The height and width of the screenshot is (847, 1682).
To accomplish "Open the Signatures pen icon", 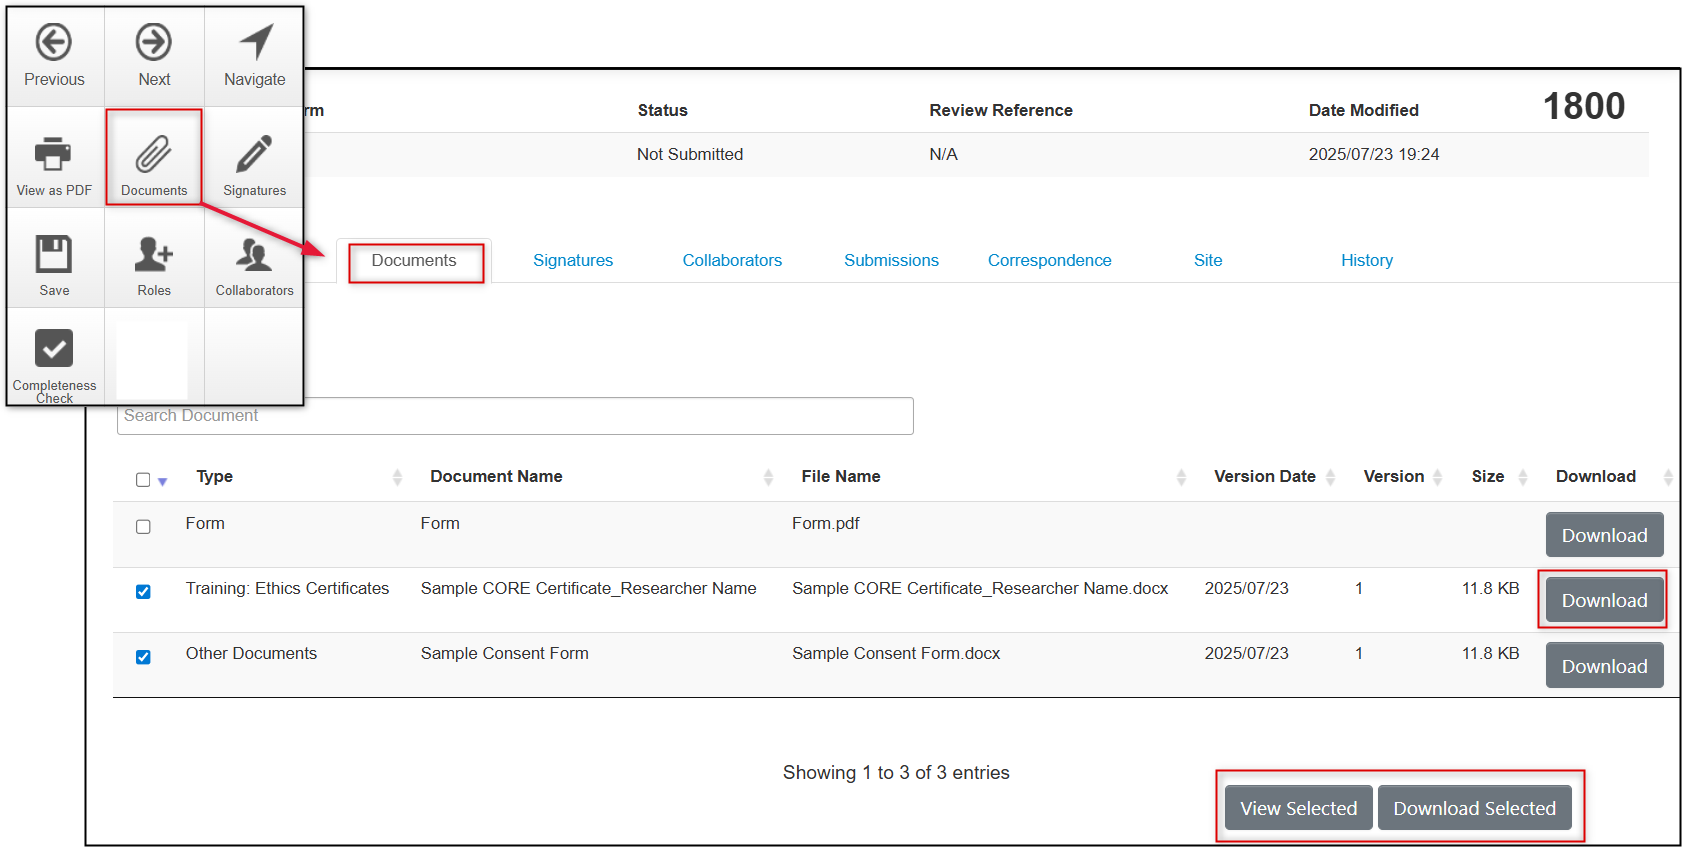I will tap(254, 155).
